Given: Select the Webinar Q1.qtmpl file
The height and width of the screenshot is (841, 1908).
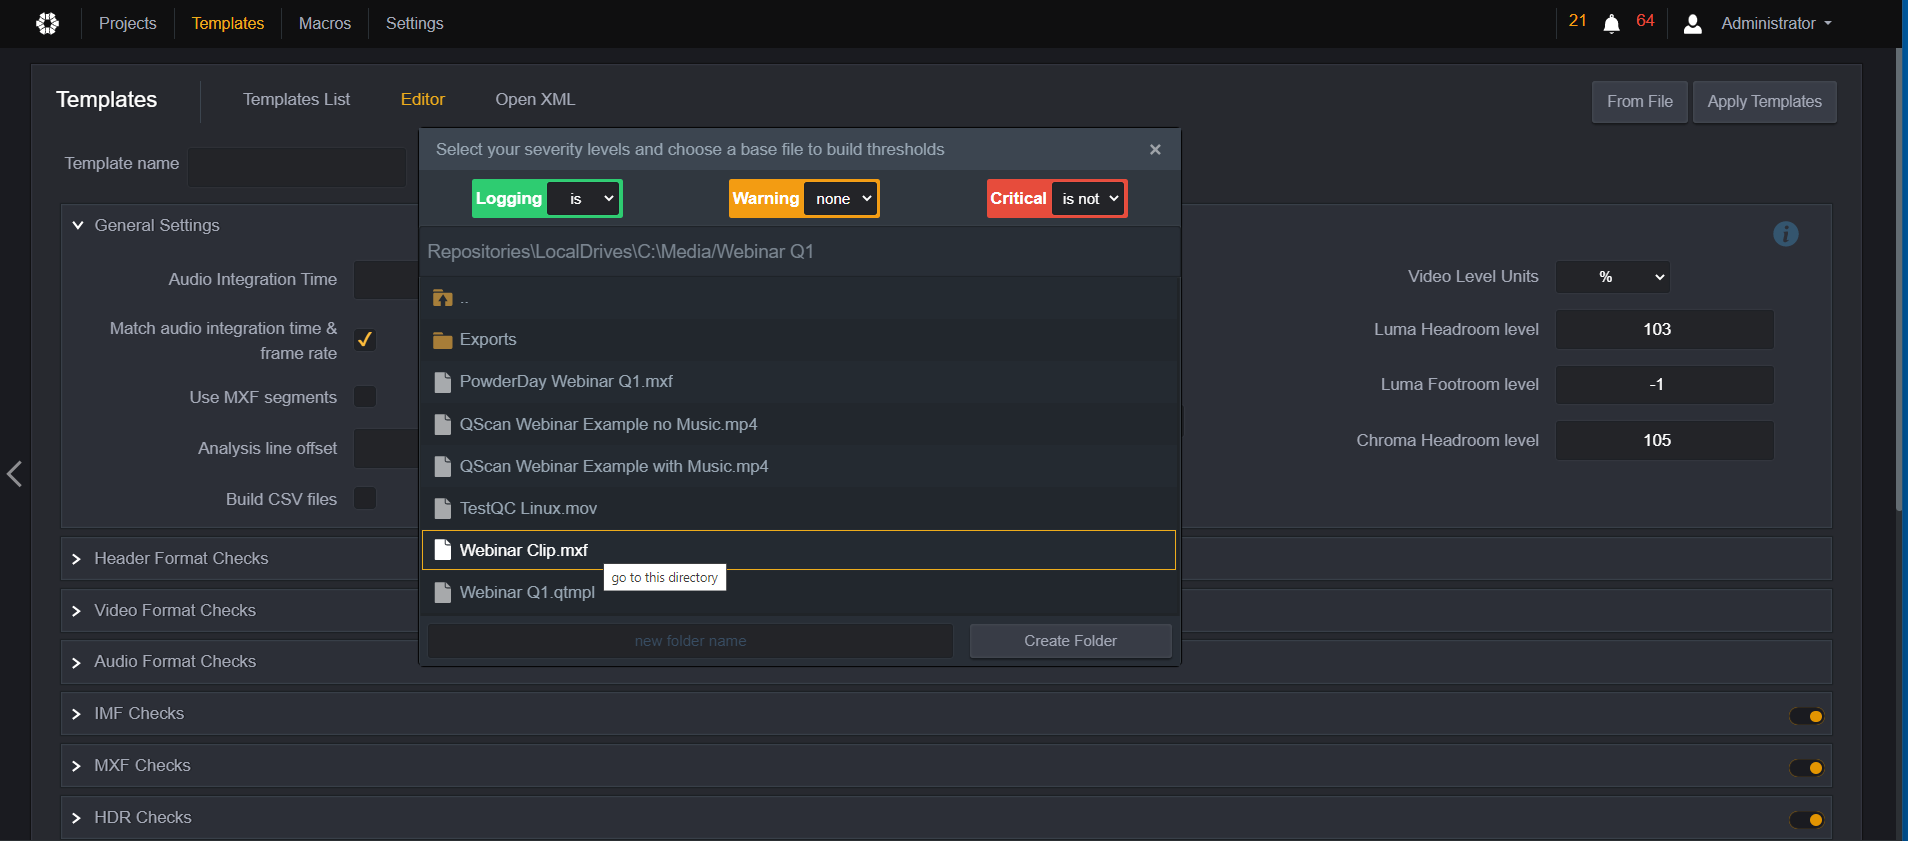Looking at the screenshot, I should pyautogui.click(x=798, y=592).
